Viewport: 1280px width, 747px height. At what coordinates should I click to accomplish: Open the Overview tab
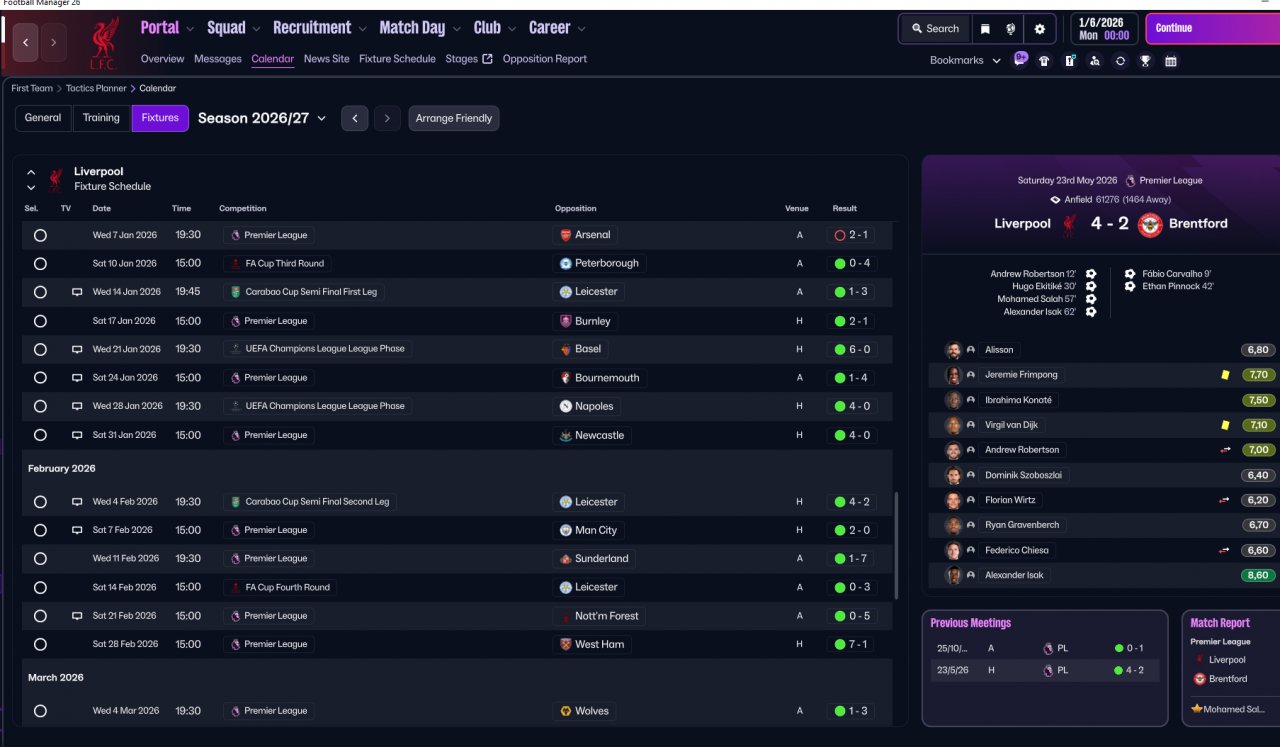pos(163,59)
